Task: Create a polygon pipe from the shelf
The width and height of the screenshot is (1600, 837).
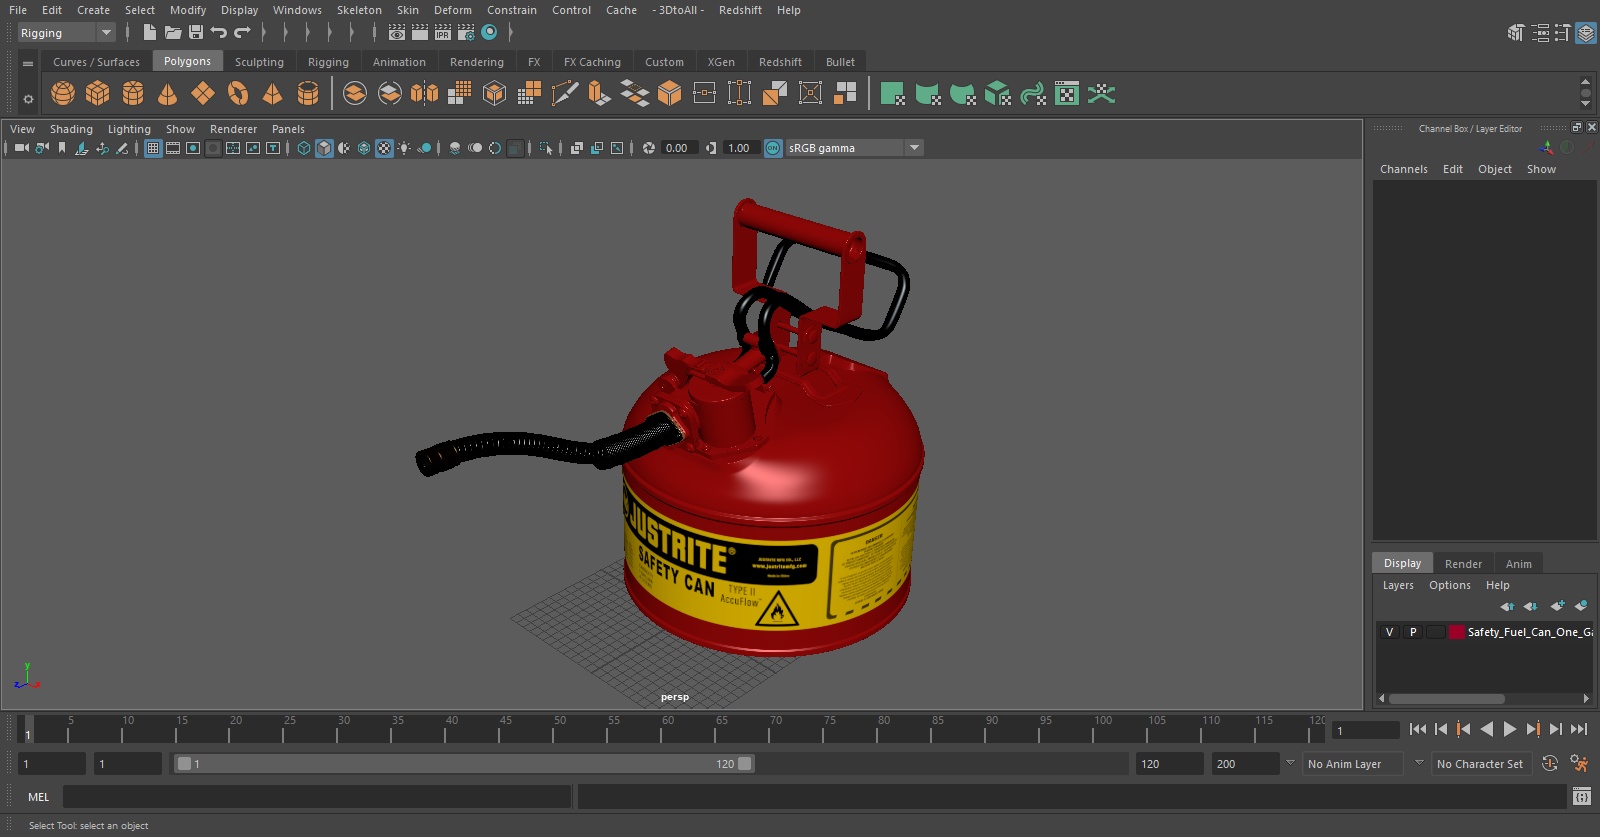Action: coord(308,94)
